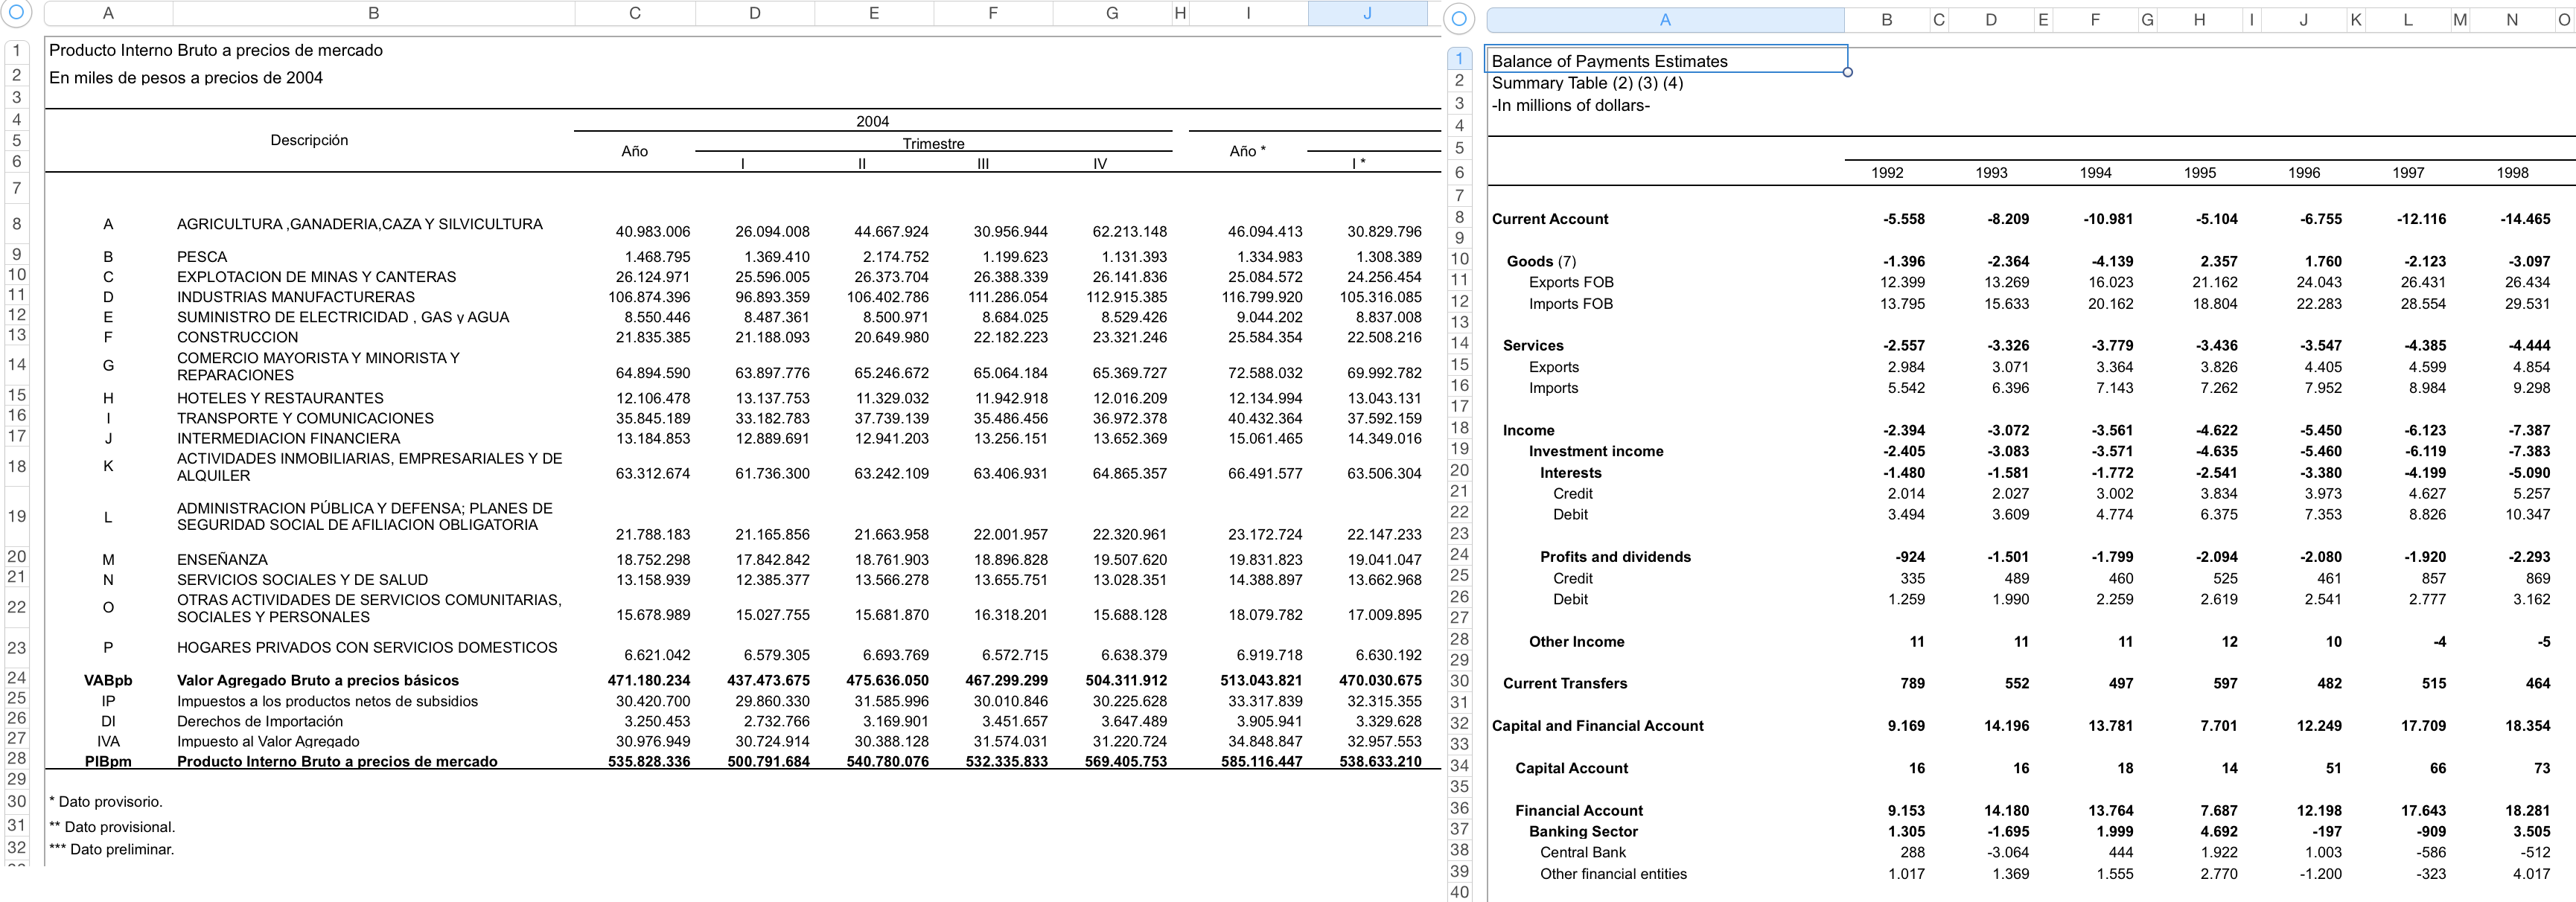Select the CONSTRUCCION description cell
Viewport: 2576px width, 902px height.
click(x=237, y=337)
